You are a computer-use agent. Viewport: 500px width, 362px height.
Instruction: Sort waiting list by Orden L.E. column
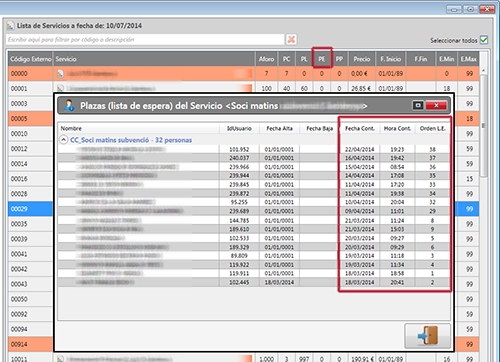pos(432,129)
